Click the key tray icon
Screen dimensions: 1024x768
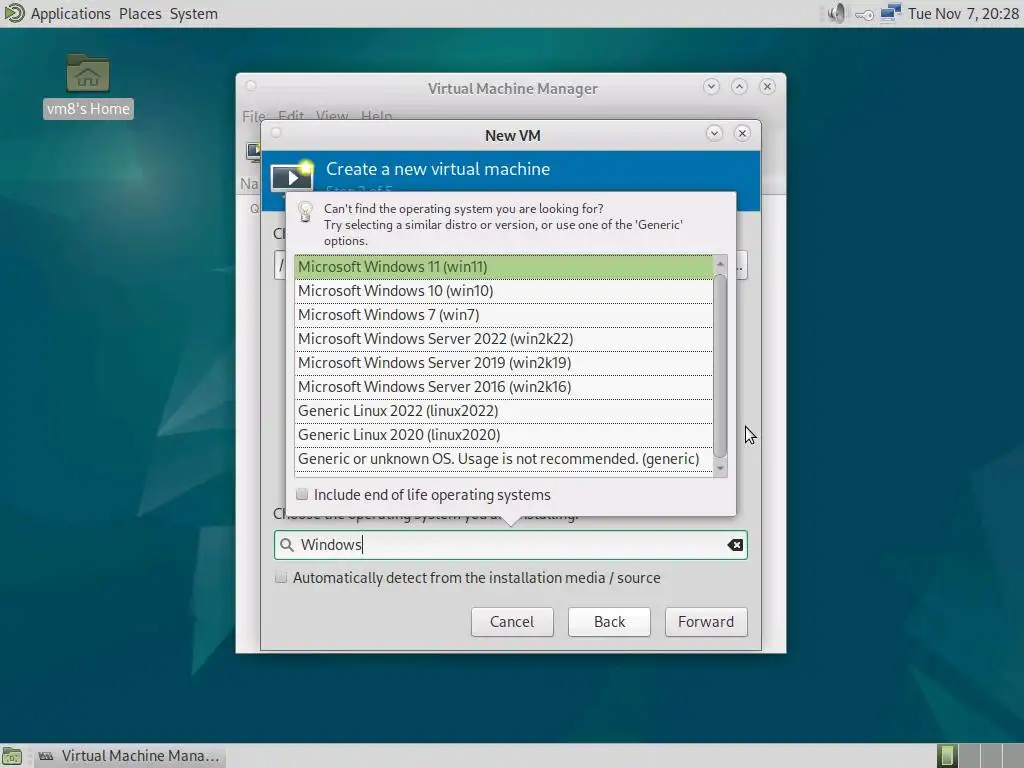(864, 14)
